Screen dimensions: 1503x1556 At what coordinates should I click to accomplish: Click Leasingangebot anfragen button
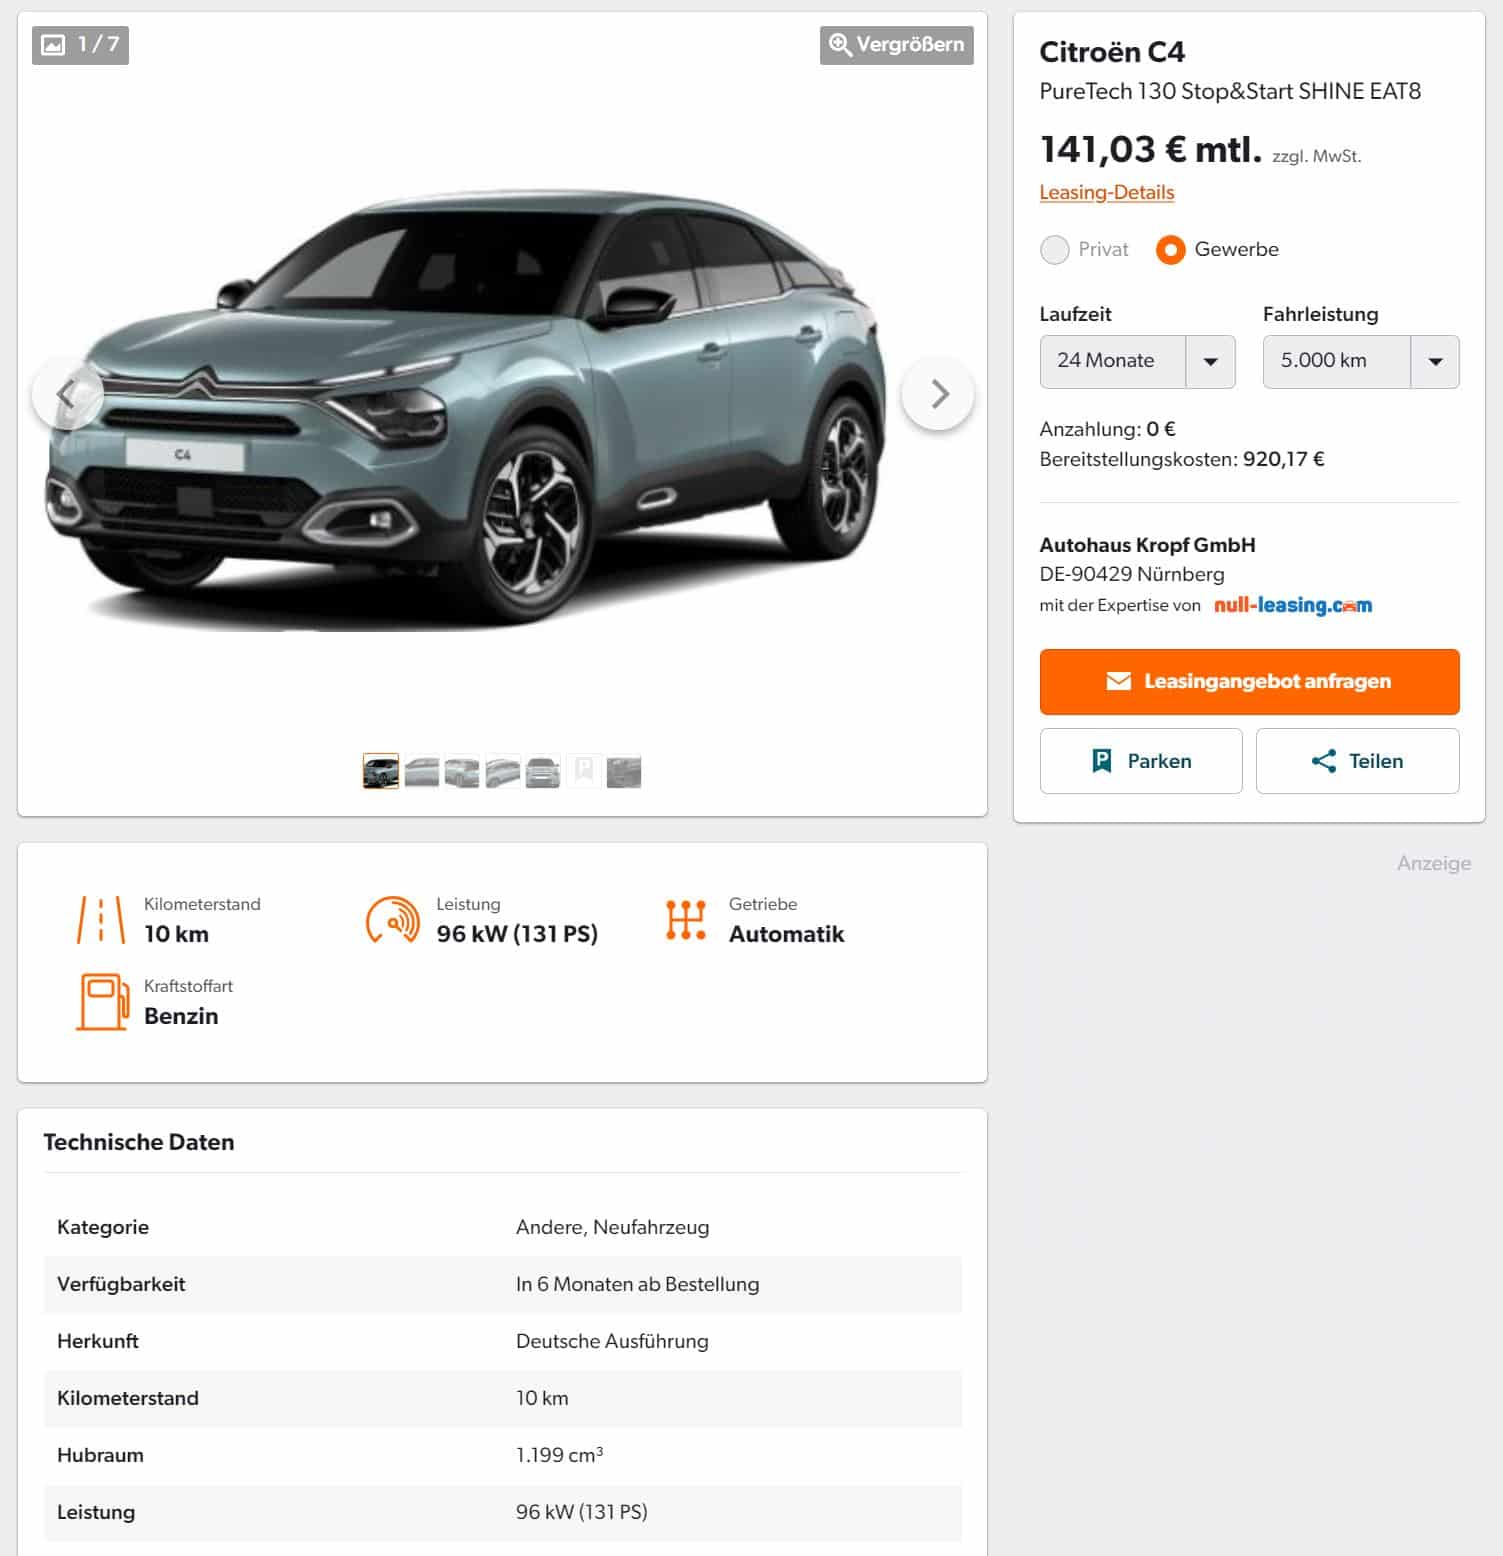coord(1249,682)
